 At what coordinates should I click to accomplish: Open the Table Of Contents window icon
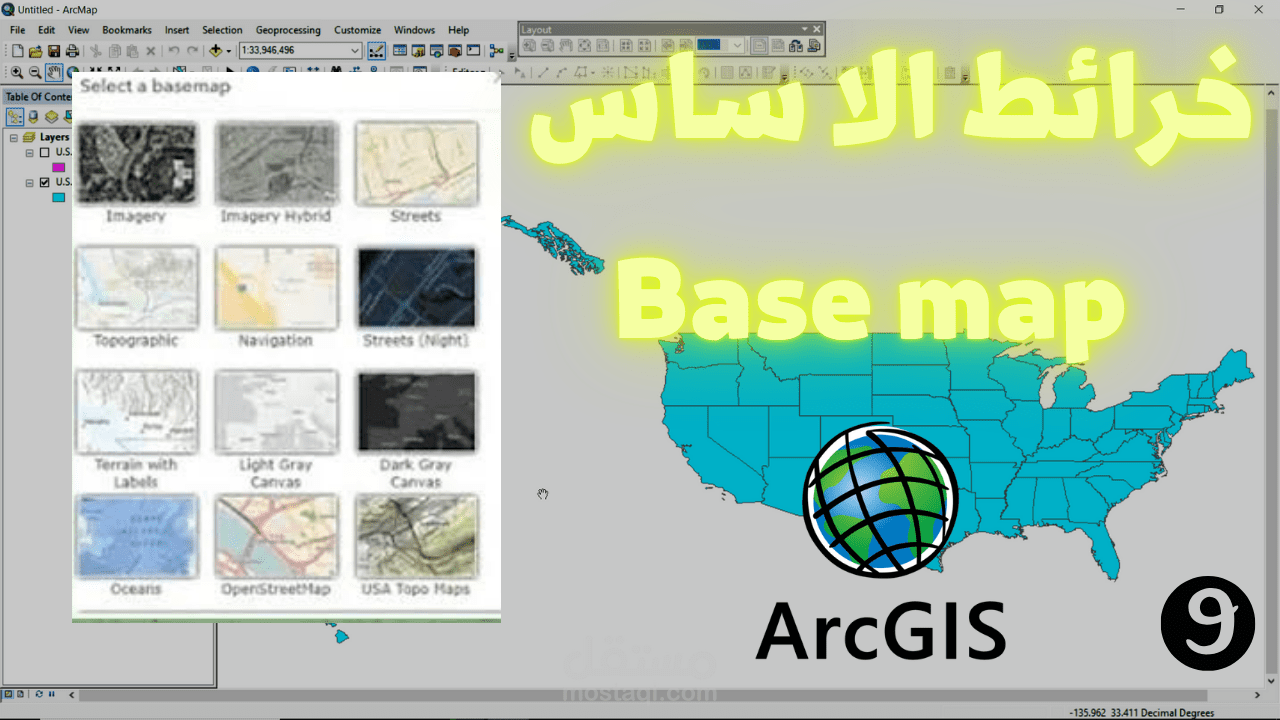click(x=400, y=51)
